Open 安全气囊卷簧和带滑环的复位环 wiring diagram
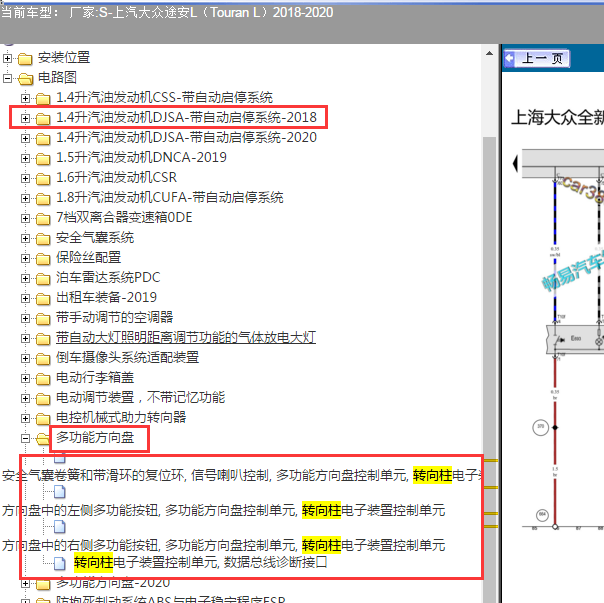Screen dimensions: 604x603 pos(242,475)
